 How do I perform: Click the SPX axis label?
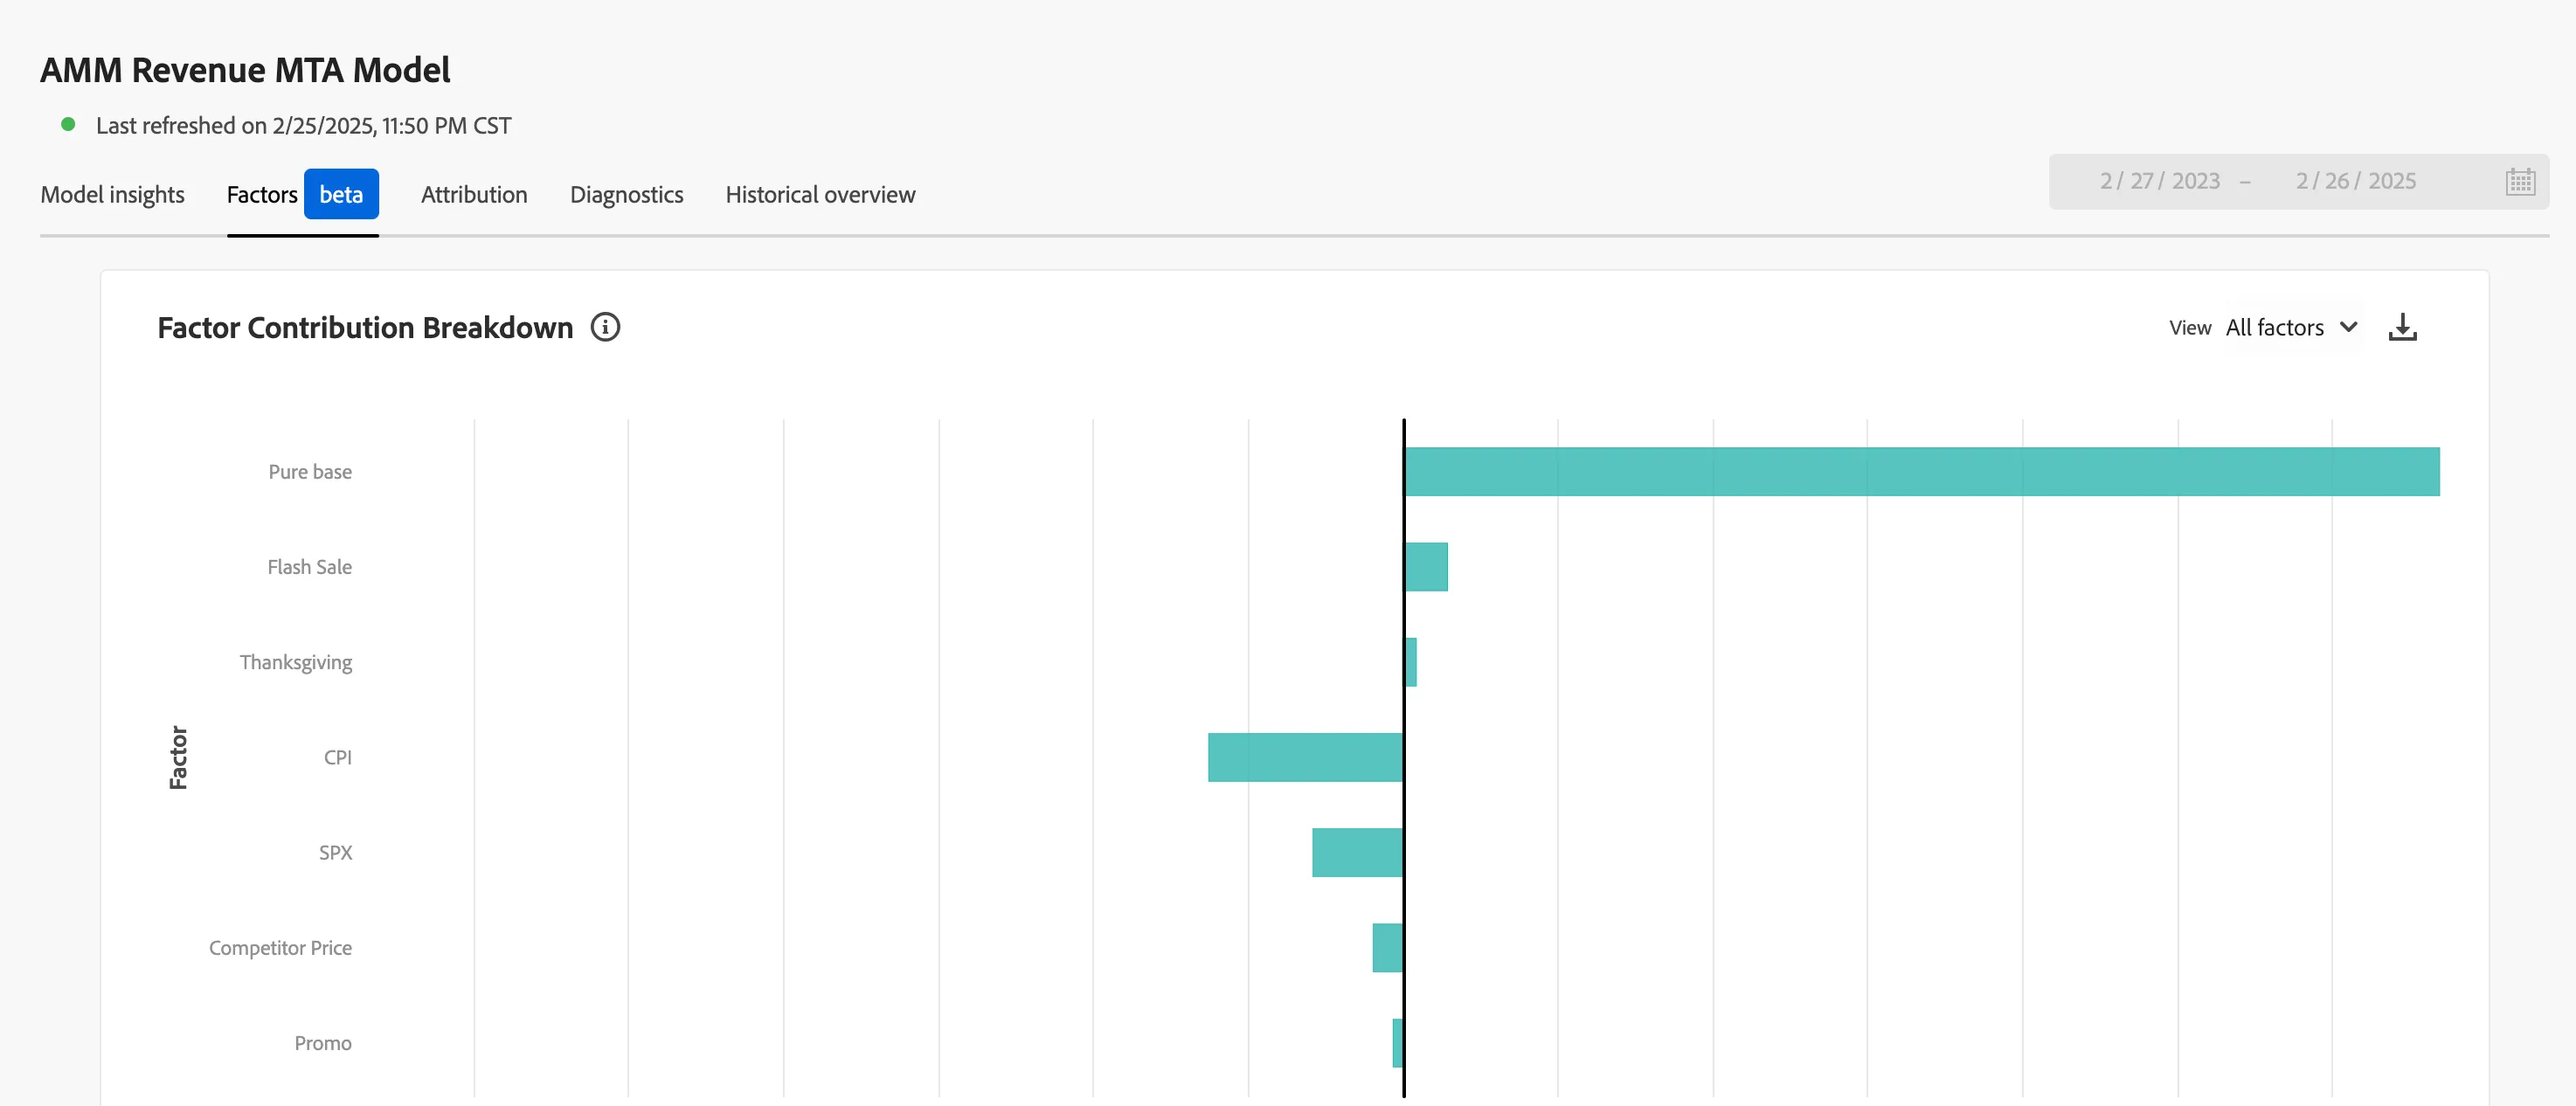[x=335, y=852]
